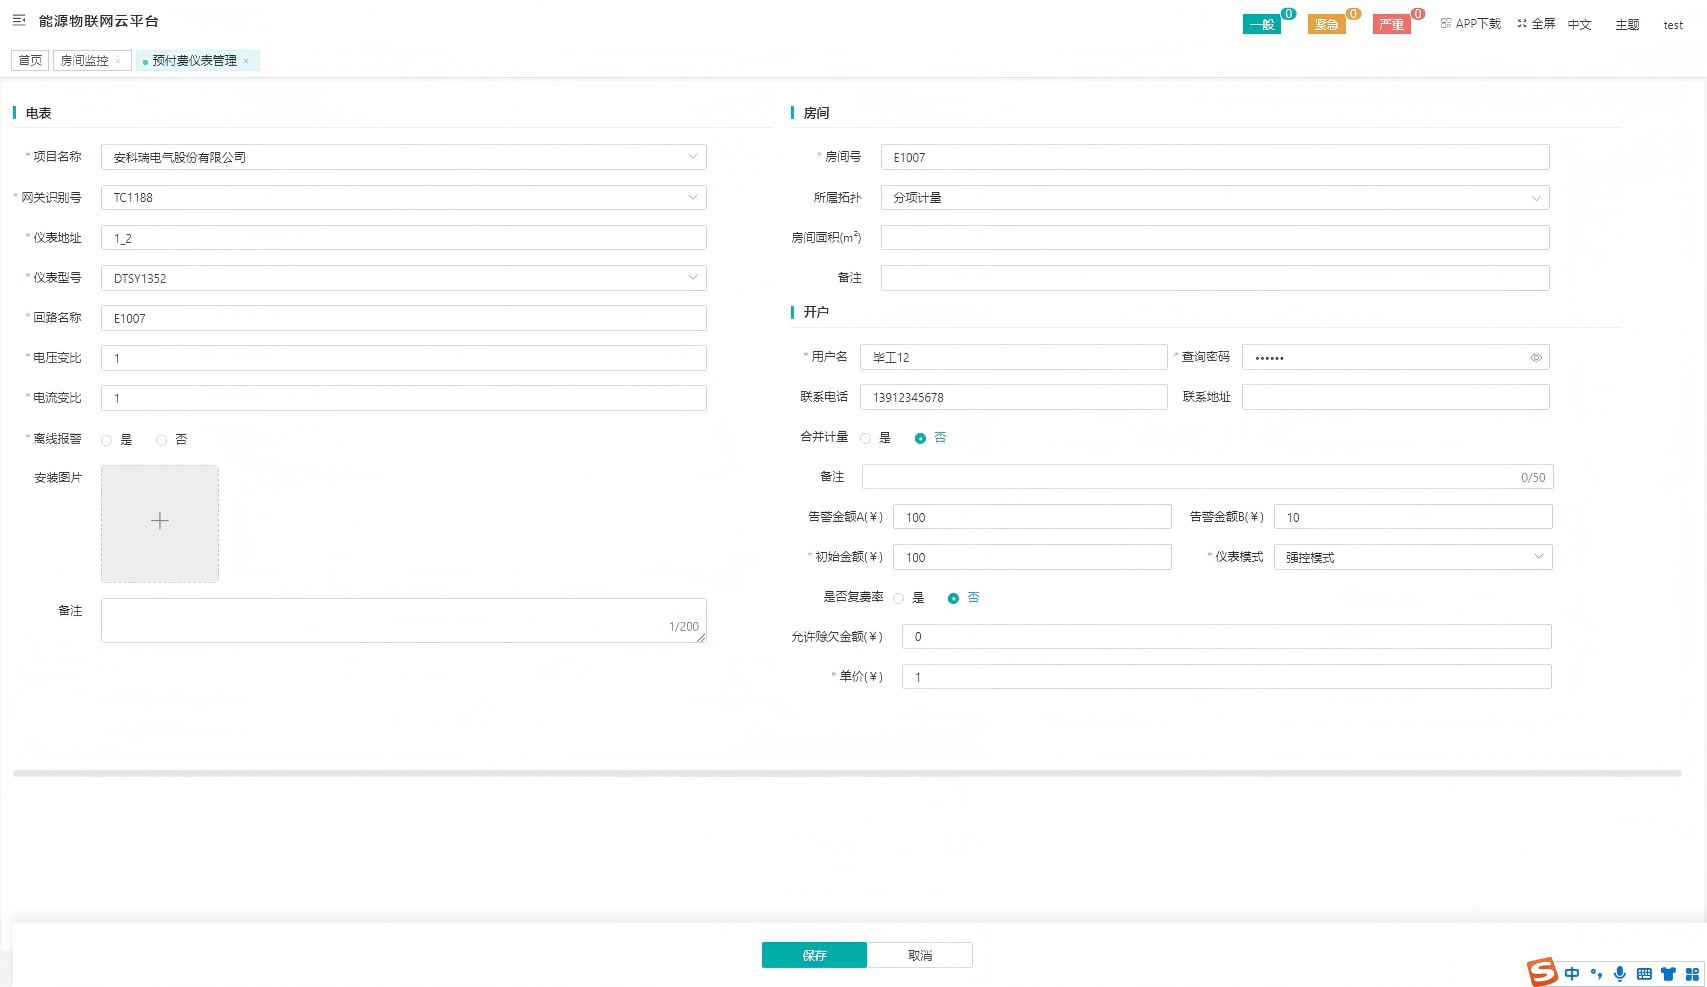
Task: Show the 查询密码 password with eye icon
Action: pos(1536,357)
